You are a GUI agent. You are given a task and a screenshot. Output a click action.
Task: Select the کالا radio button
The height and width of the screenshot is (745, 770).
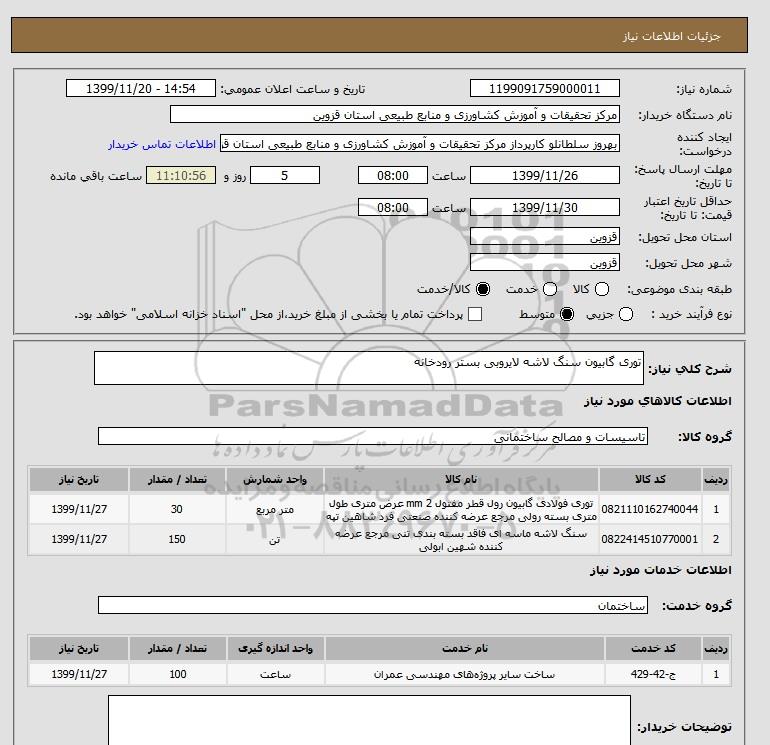coord(602,289)
